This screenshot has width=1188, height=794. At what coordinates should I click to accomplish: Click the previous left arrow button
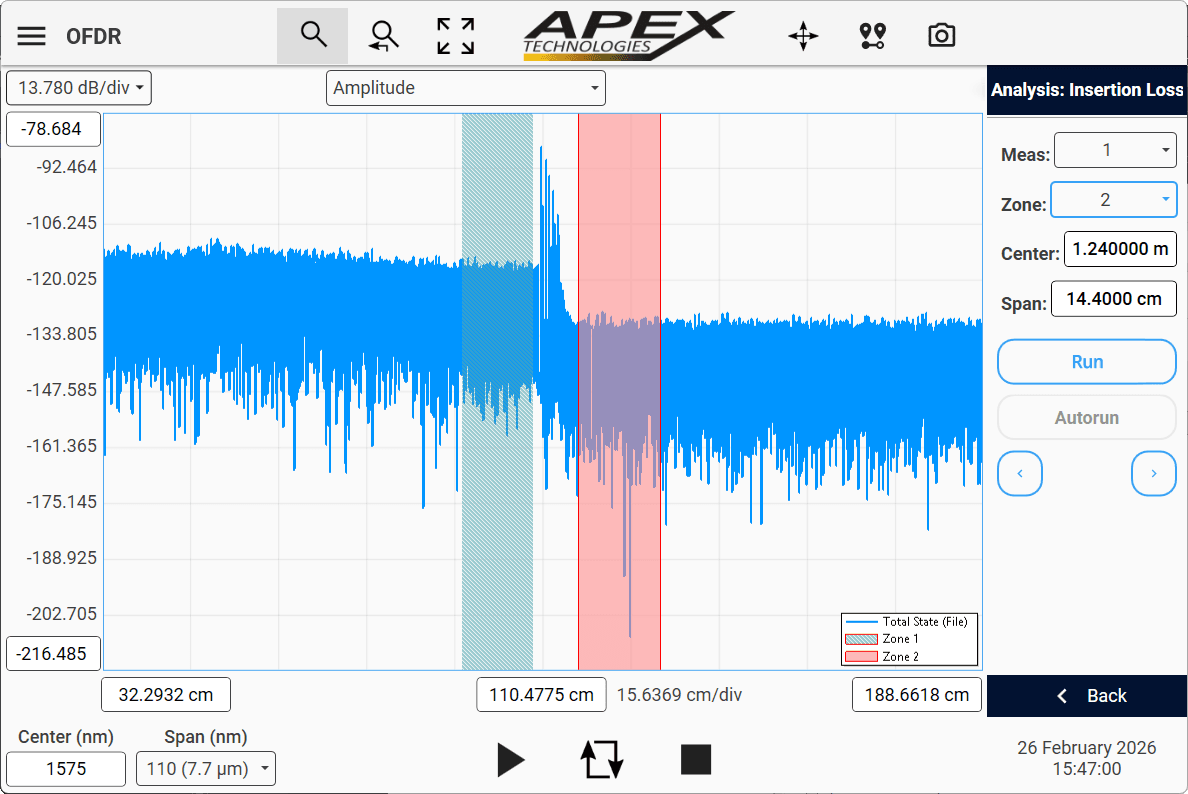[1020, 474]
